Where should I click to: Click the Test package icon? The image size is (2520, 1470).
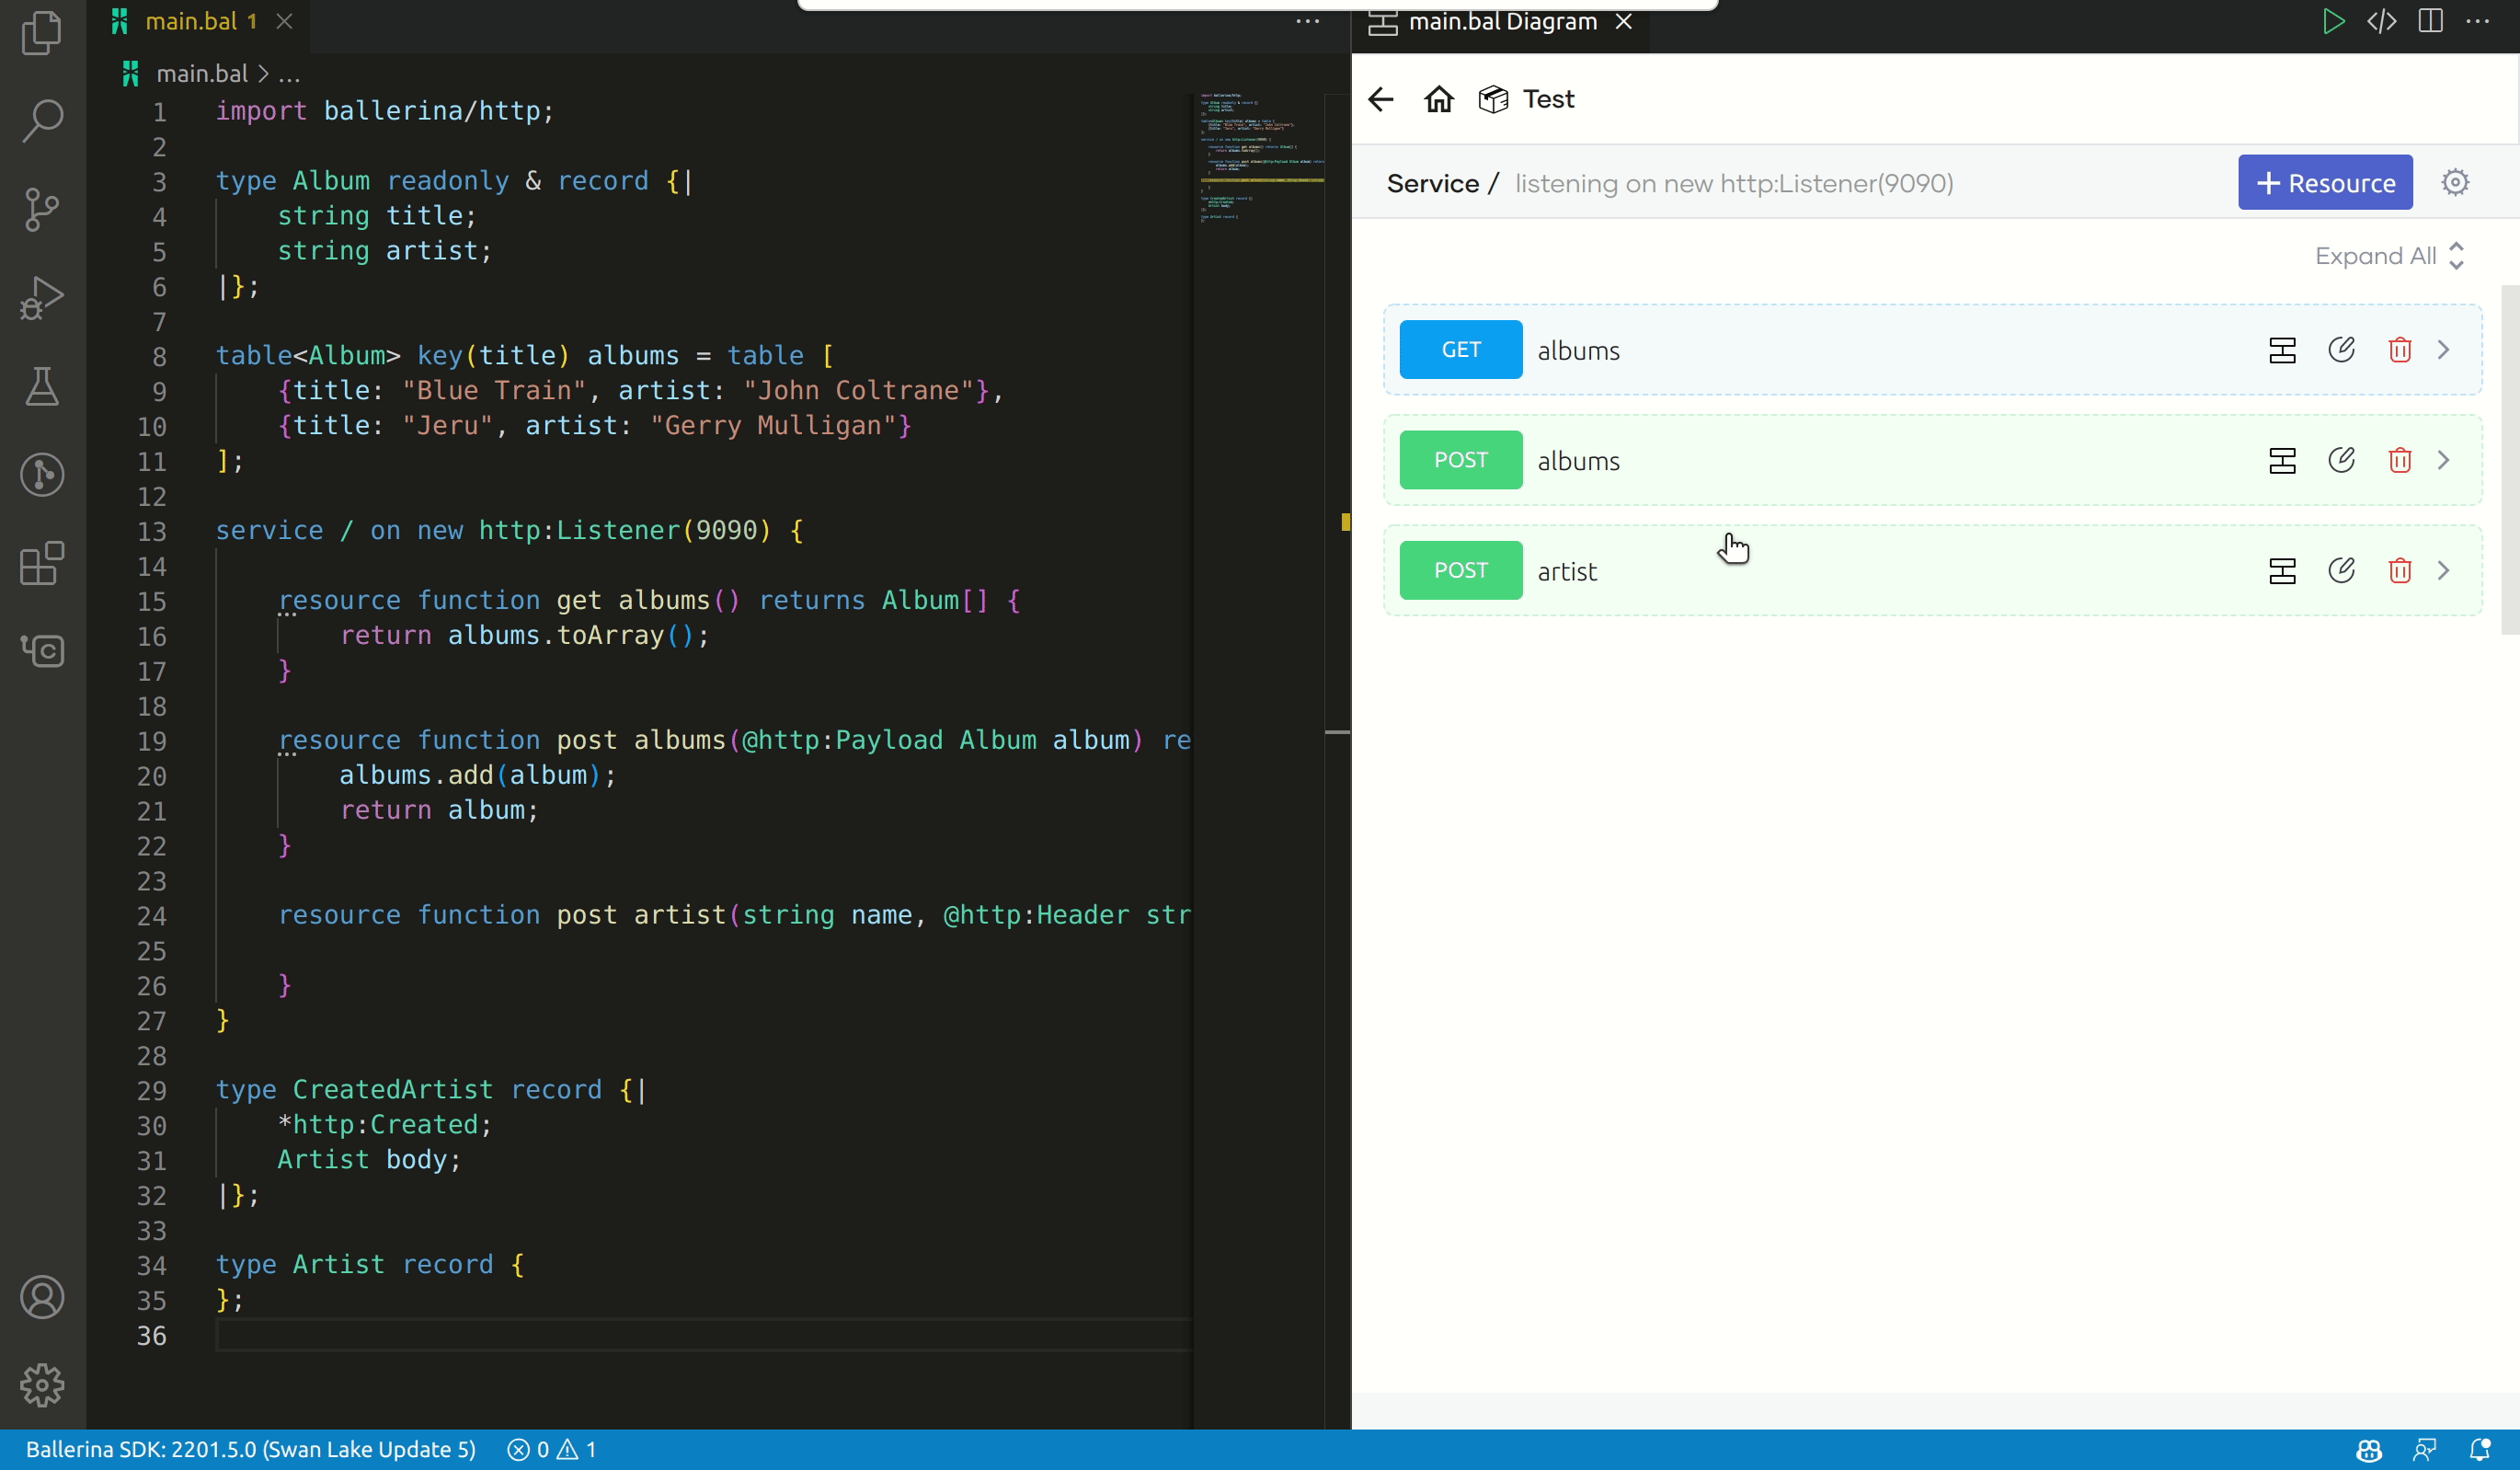point(1493,99)
